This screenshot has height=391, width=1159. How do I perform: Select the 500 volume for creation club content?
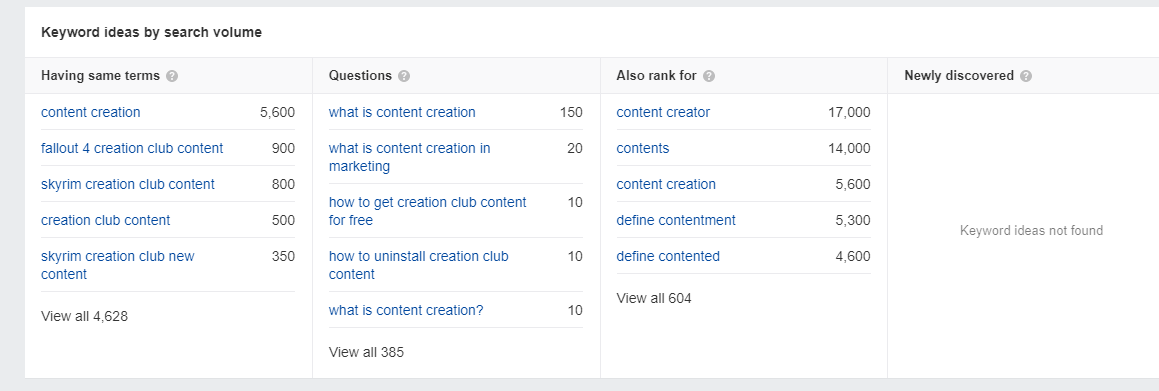[283, 220]
